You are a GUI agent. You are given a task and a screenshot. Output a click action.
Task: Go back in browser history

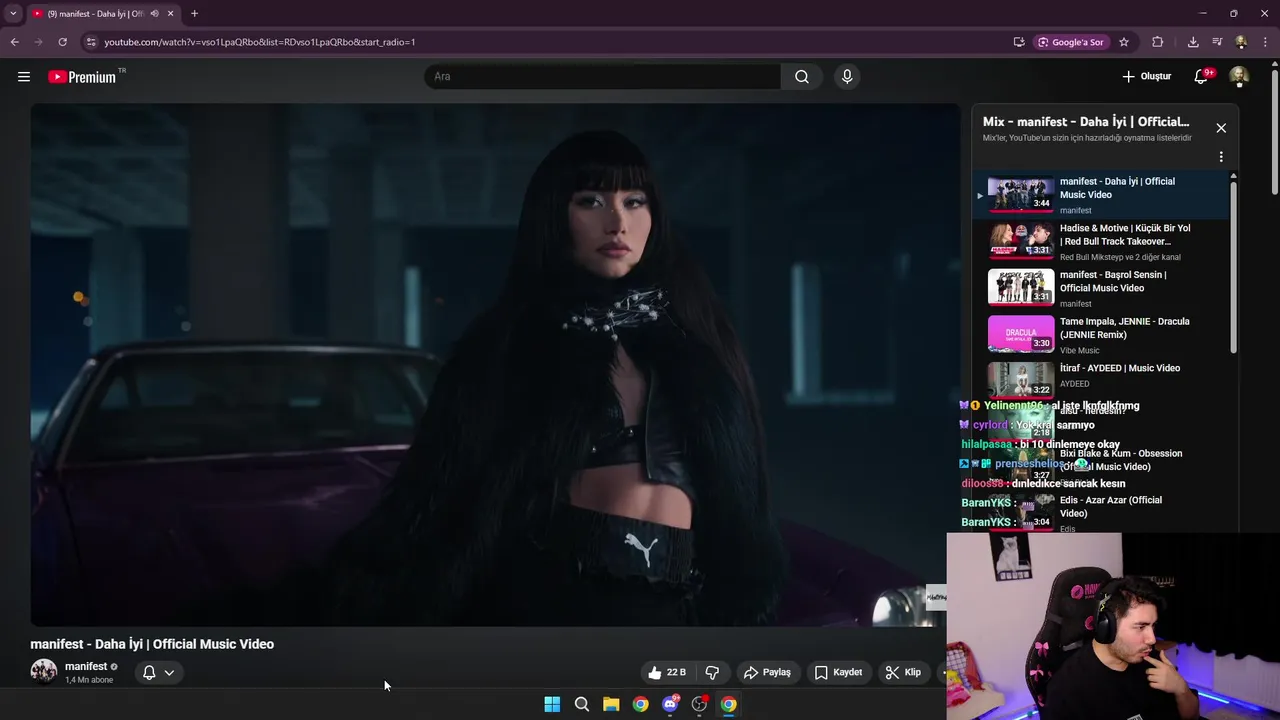coord(14,42)
